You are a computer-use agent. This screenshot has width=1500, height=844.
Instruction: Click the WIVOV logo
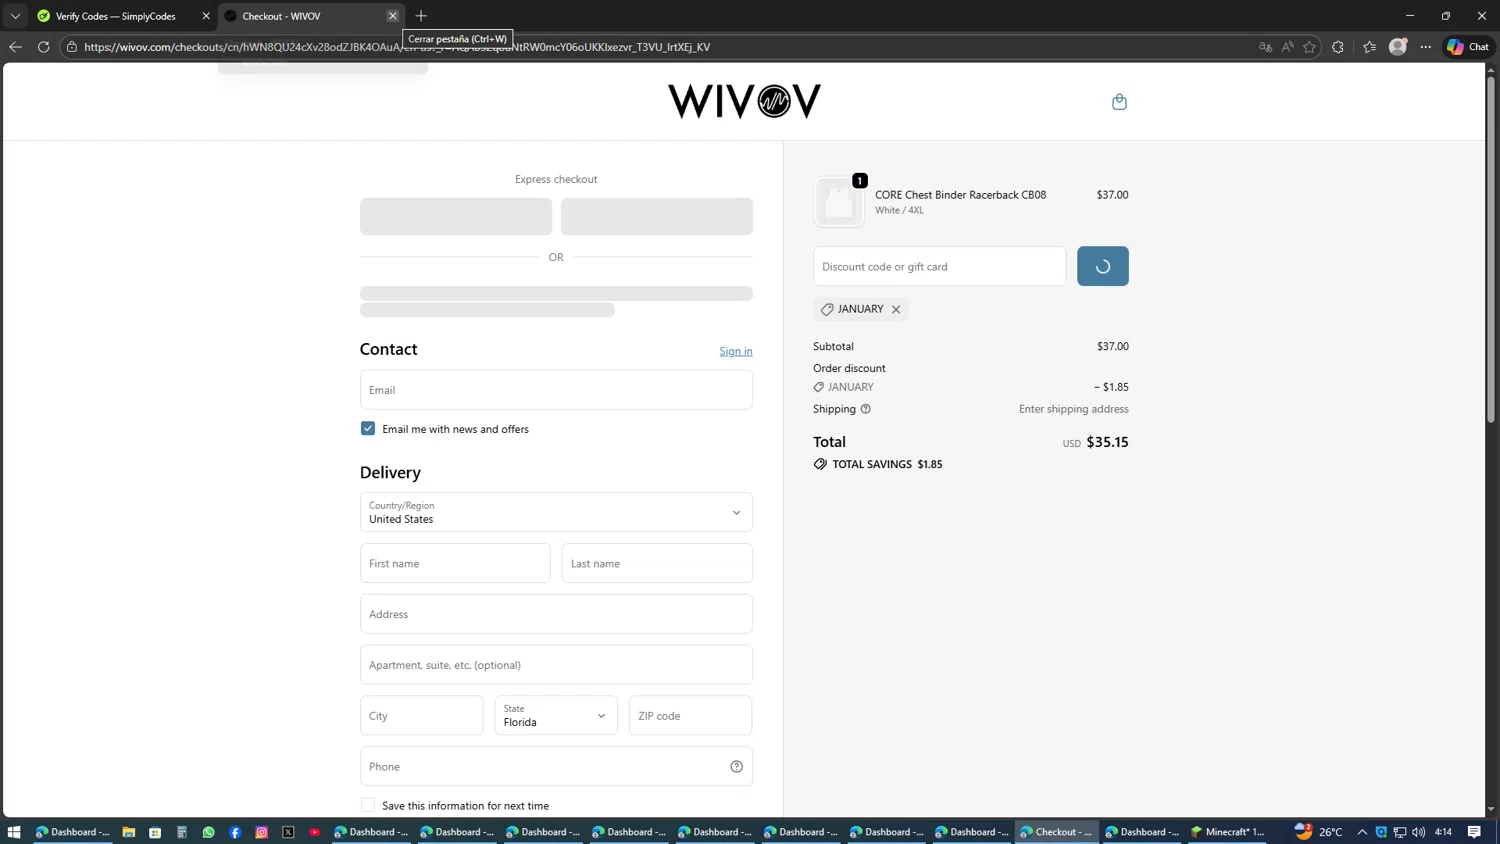click(x=744, y=101)
